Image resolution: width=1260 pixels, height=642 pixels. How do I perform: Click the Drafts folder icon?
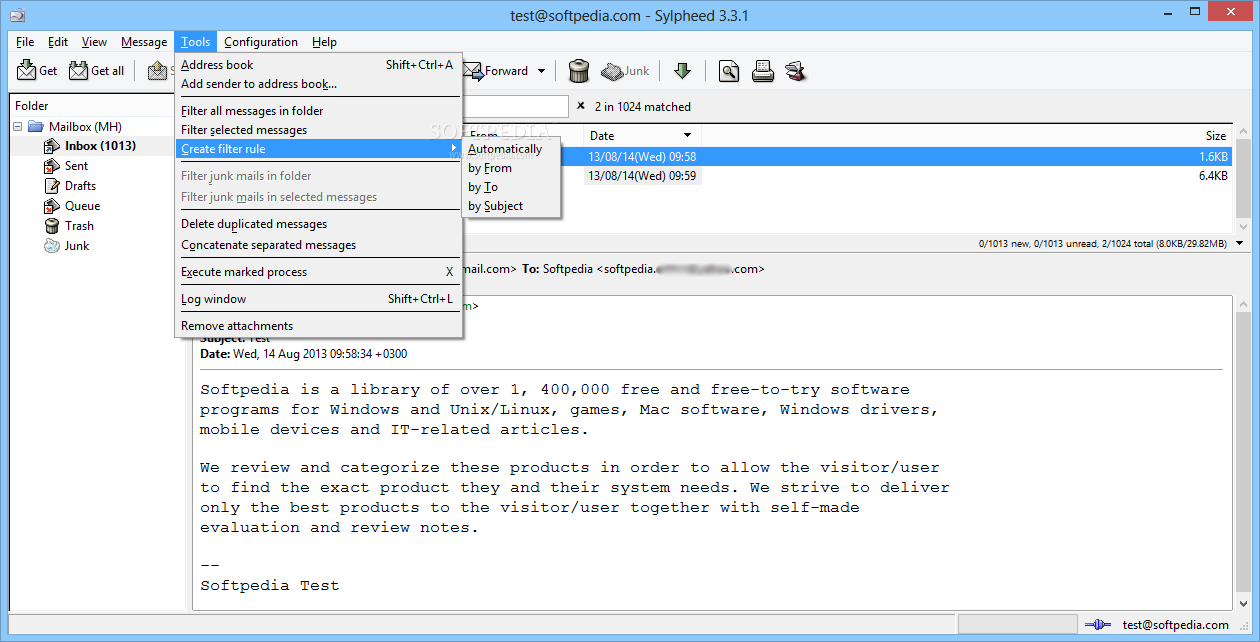point(52,186)
